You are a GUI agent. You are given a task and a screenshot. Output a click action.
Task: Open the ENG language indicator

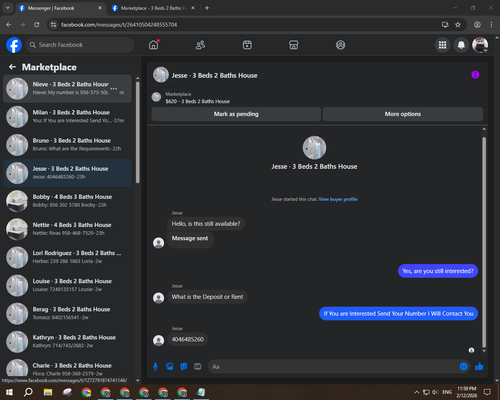pyautogui.click(x=447, y=392)
